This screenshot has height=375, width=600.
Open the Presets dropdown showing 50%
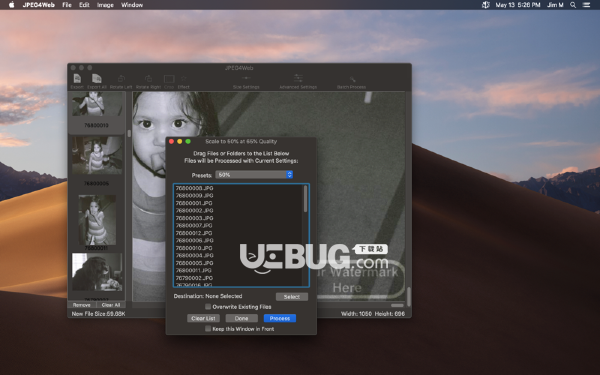coord(254,174)
